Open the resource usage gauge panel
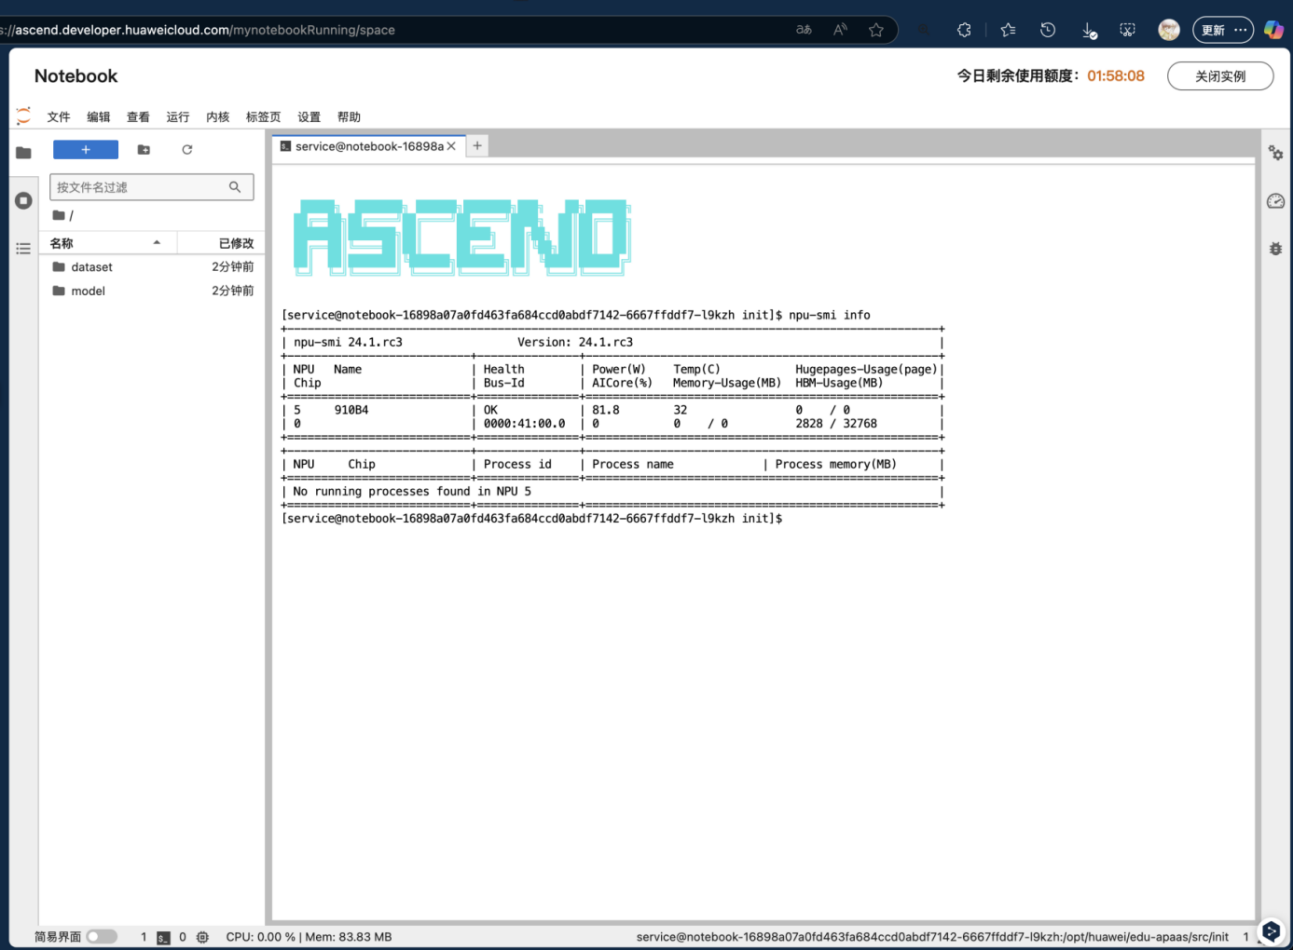1293x951 pixels. pos(1275,201)
